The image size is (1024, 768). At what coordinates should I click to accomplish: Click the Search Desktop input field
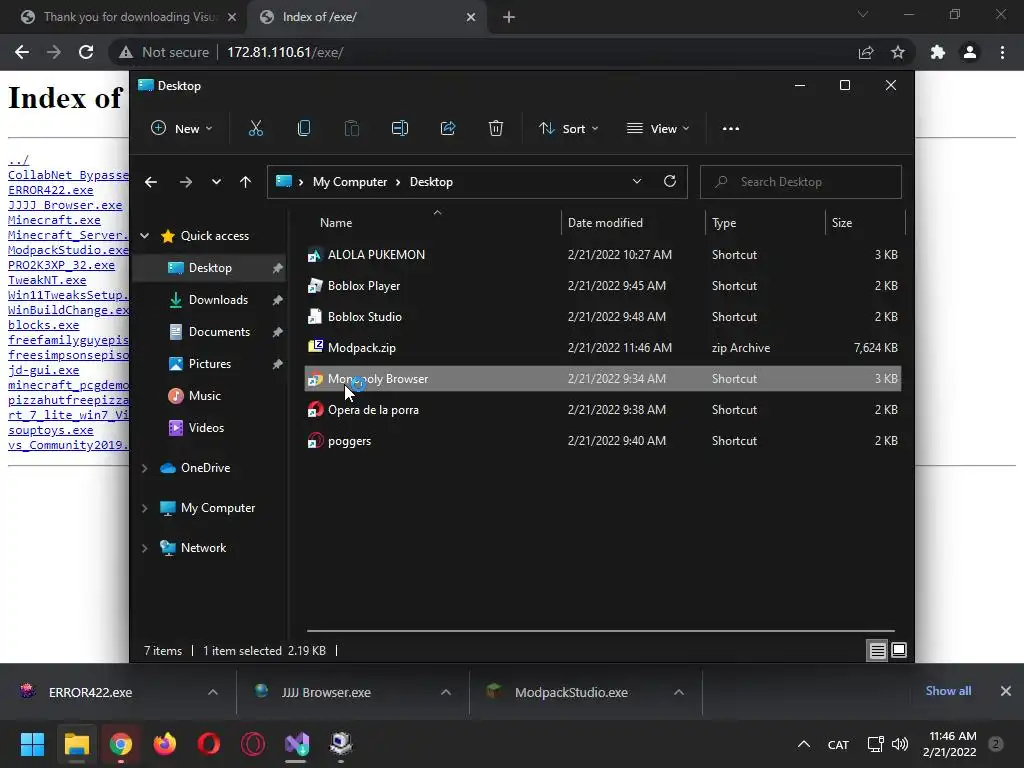coord(801,182)
